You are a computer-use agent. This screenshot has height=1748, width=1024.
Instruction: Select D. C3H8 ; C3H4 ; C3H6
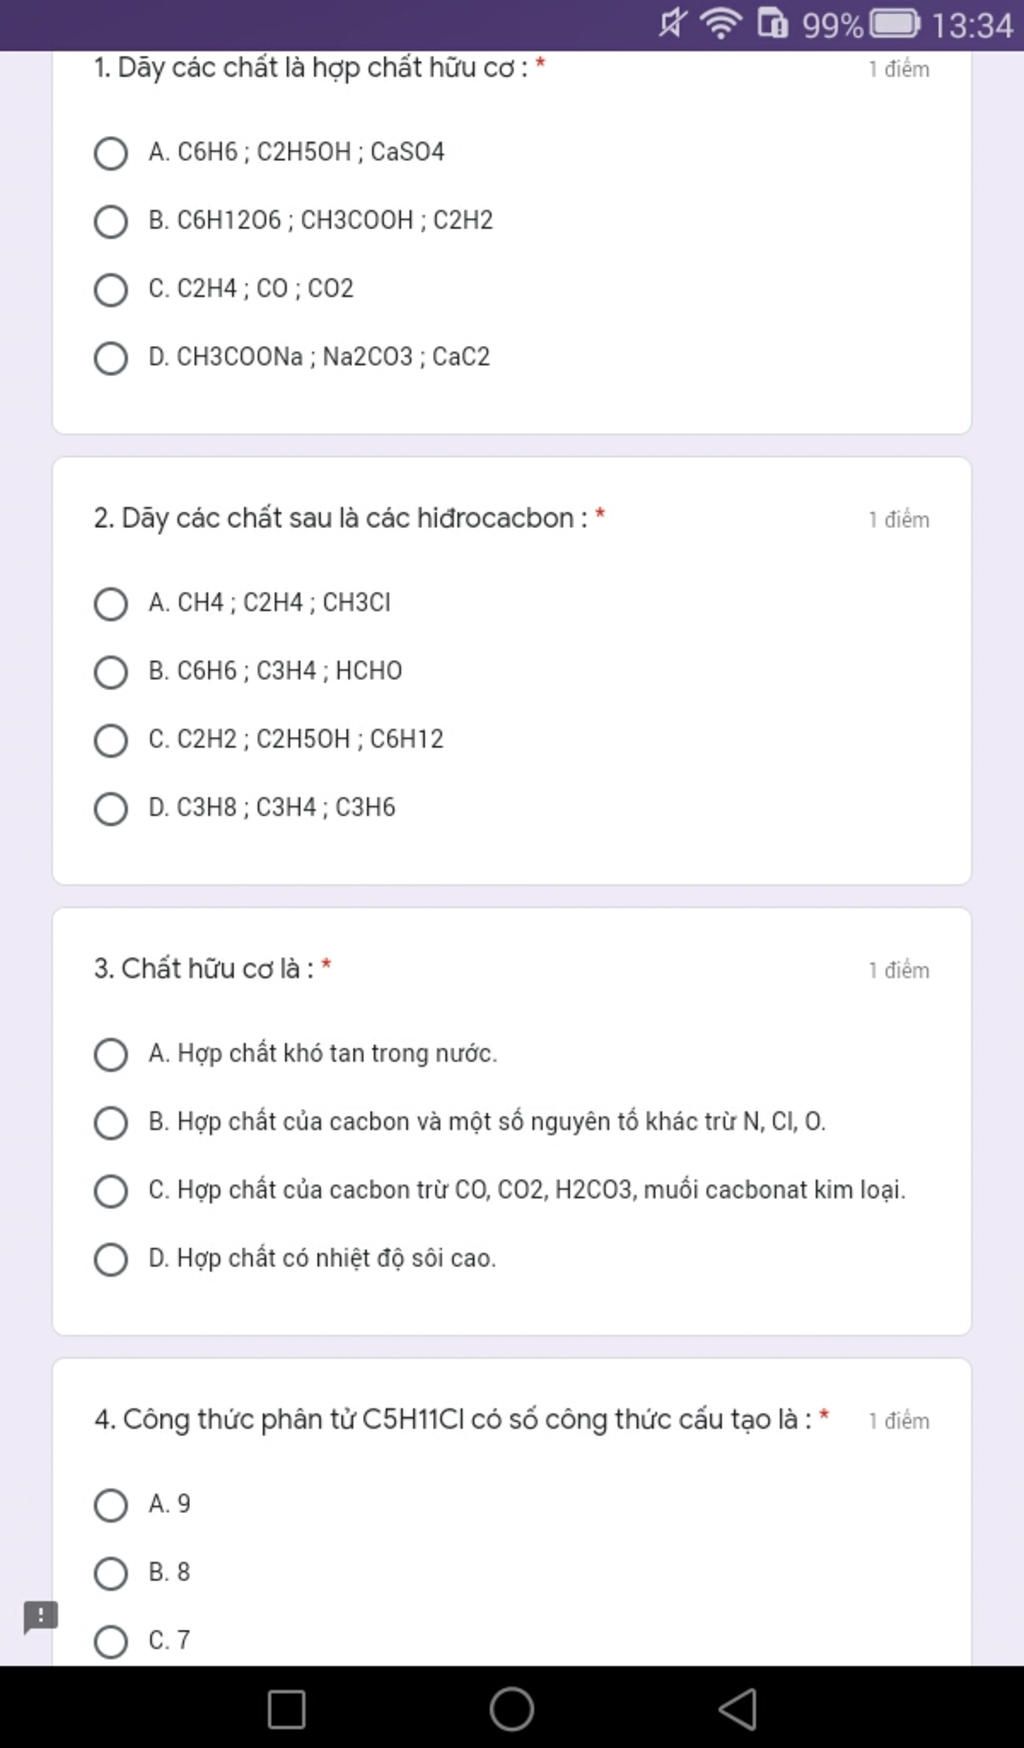click(244, 808)
